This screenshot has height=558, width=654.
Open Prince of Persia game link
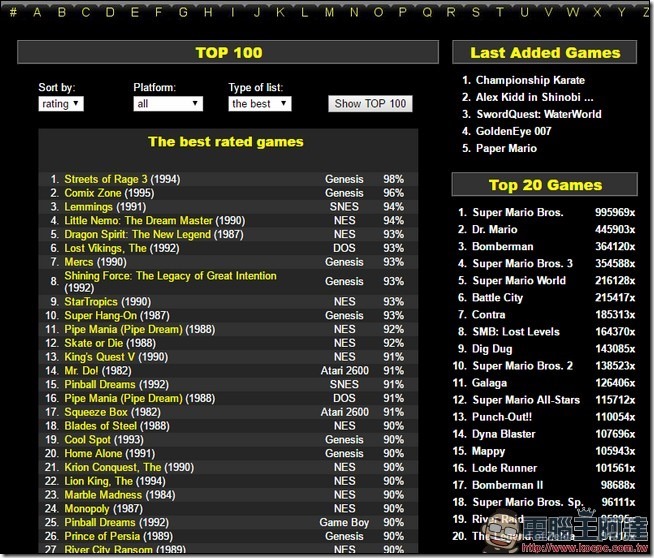[102, 536]
